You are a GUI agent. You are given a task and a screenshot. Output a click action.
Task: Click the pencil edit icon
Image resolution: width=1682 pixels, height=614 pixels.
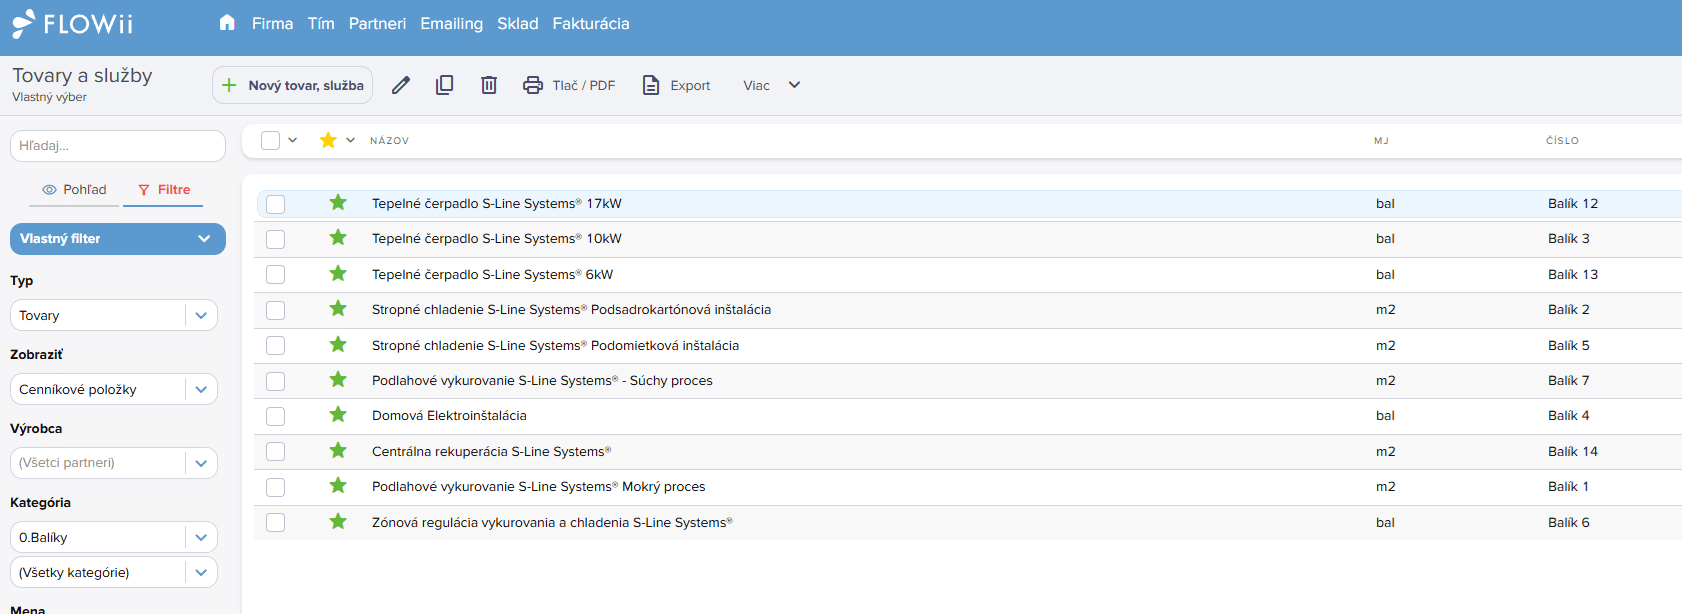(401, 85)
